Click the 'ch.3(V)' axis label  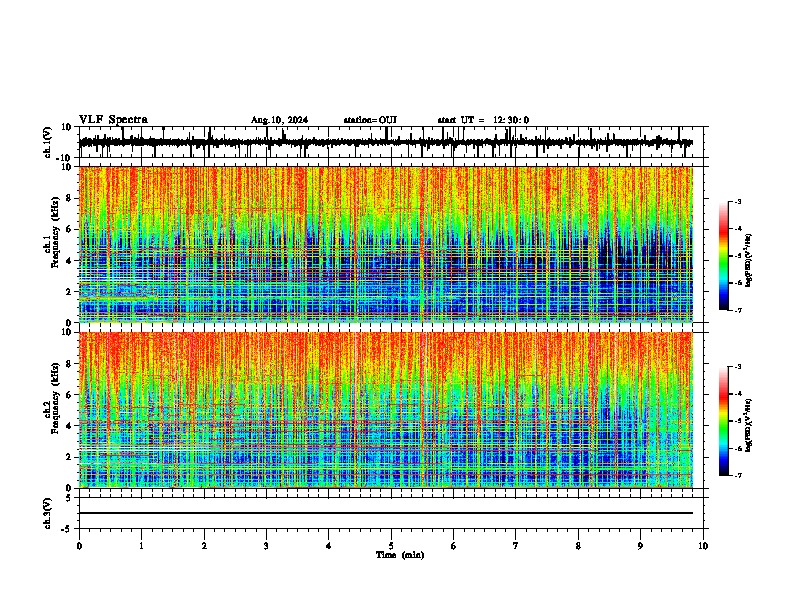[48, 513]
